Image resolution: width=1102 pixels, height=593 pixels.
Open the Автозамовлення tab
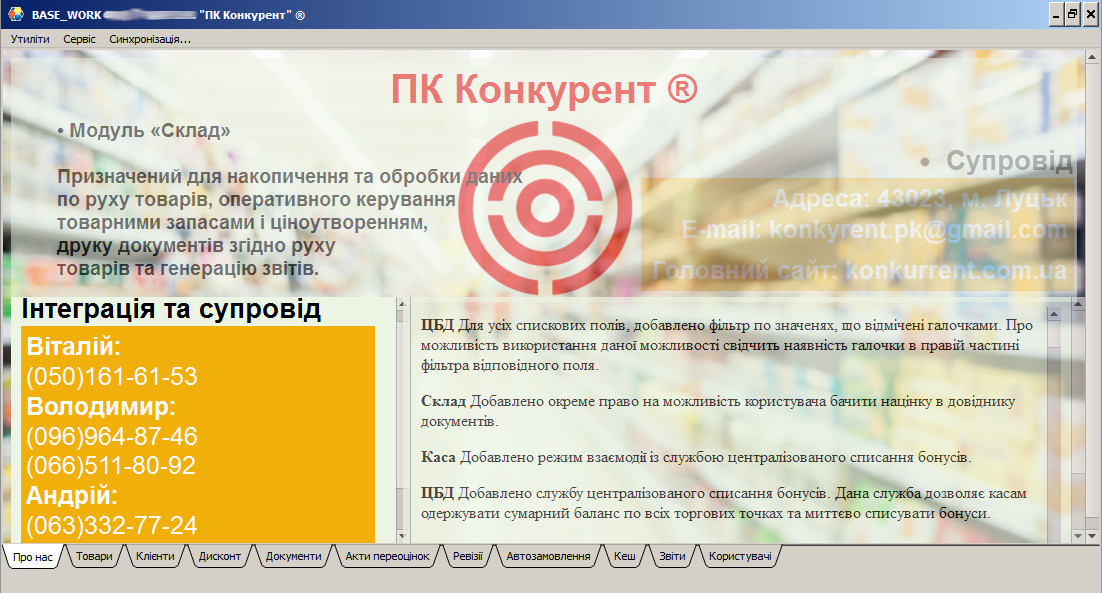pyautogui.click(x=548, y=556)
